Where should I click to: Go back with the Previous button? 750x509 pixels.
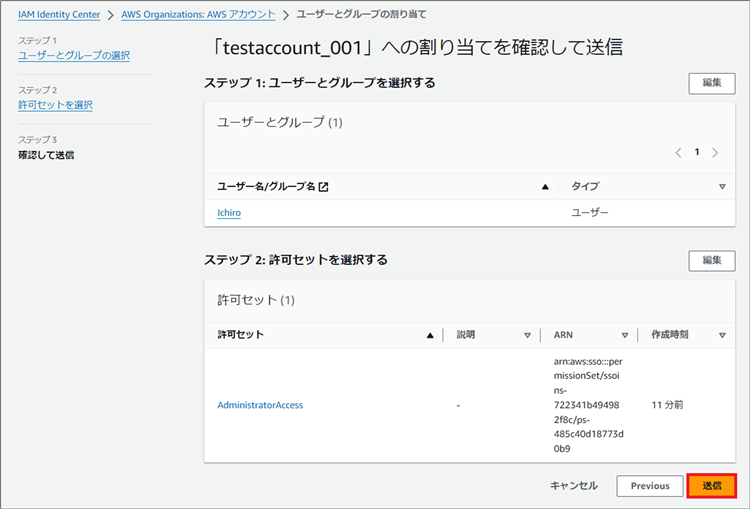point(649,486)
